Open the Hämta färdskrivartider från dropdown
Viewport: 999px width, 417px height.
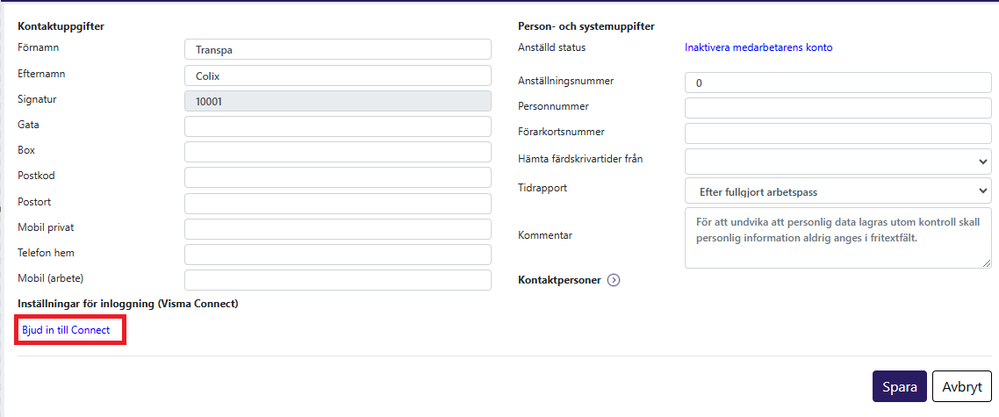click(838, 161)
